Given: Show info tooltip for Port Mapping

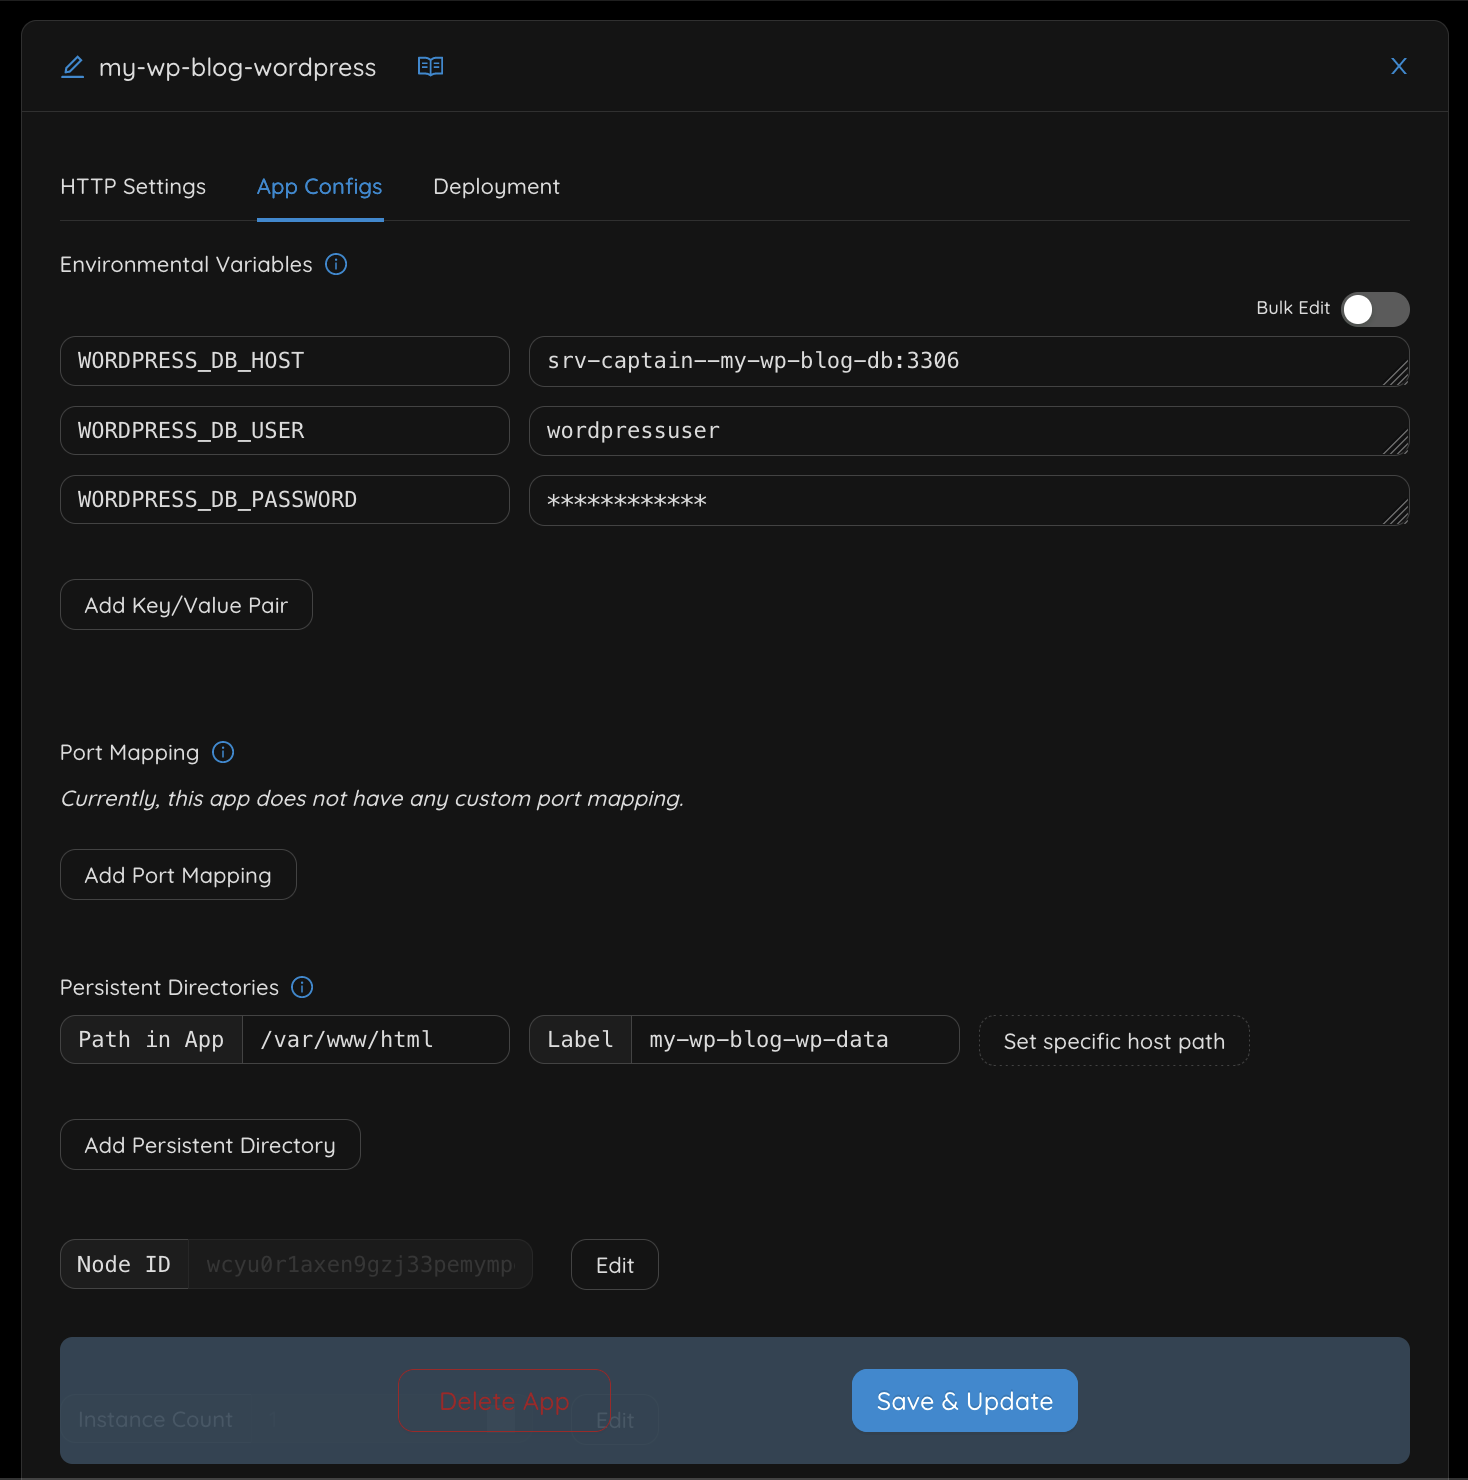Looking at the screenshot, I should (222, 752).
